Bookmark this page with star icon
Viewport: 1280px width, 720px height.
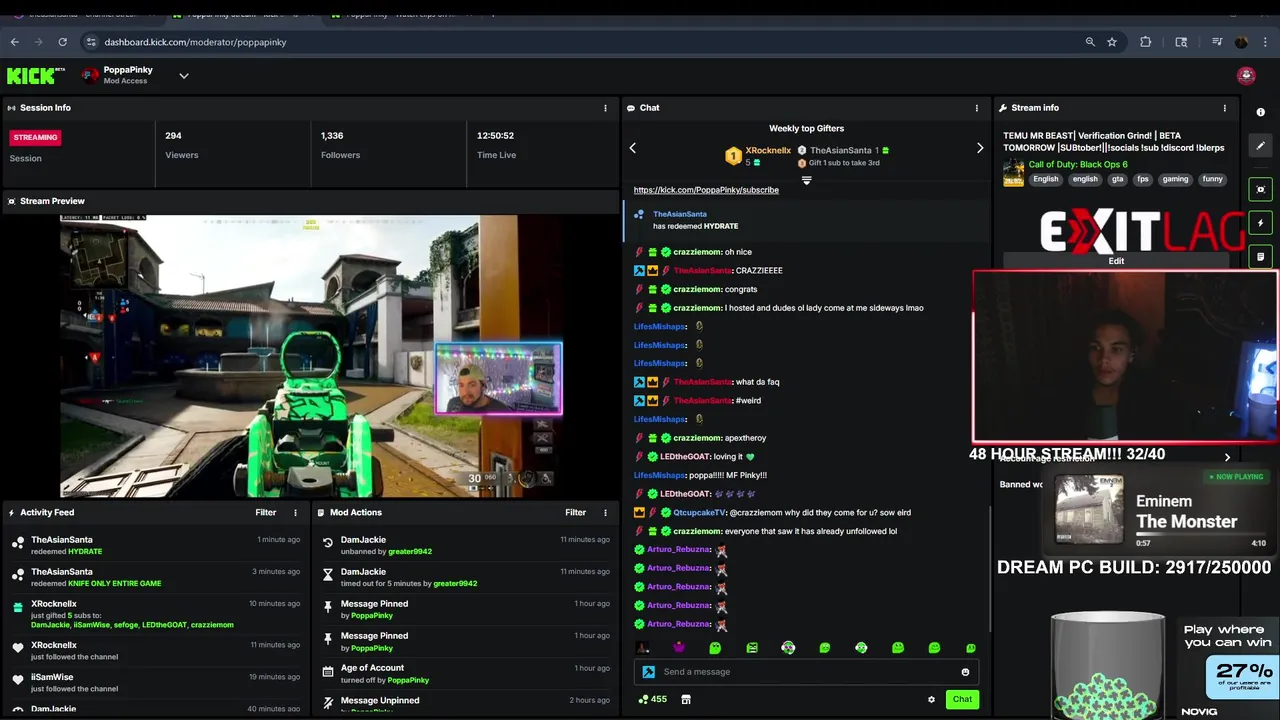tap(1111, 42)
